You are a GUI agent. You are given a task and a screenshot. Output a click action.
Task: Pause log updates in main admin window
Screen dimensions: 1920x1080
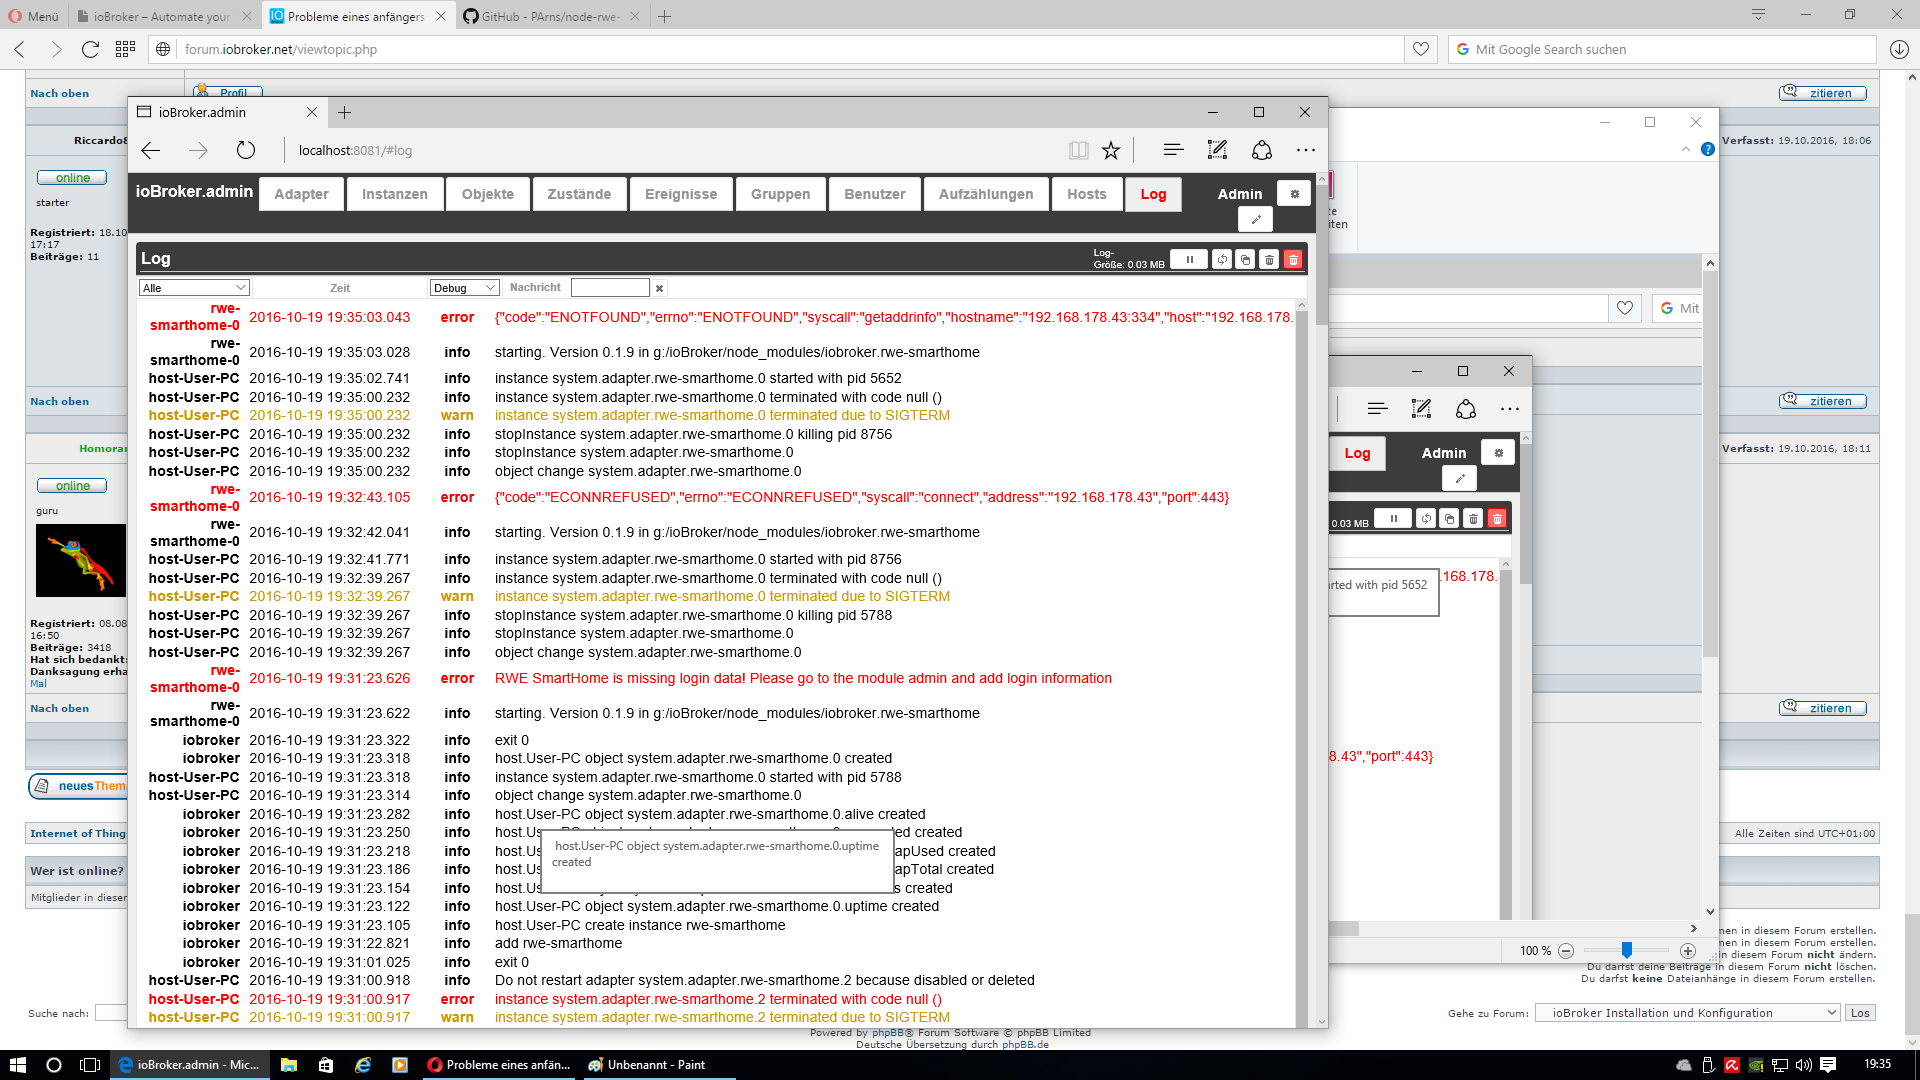1189,260
